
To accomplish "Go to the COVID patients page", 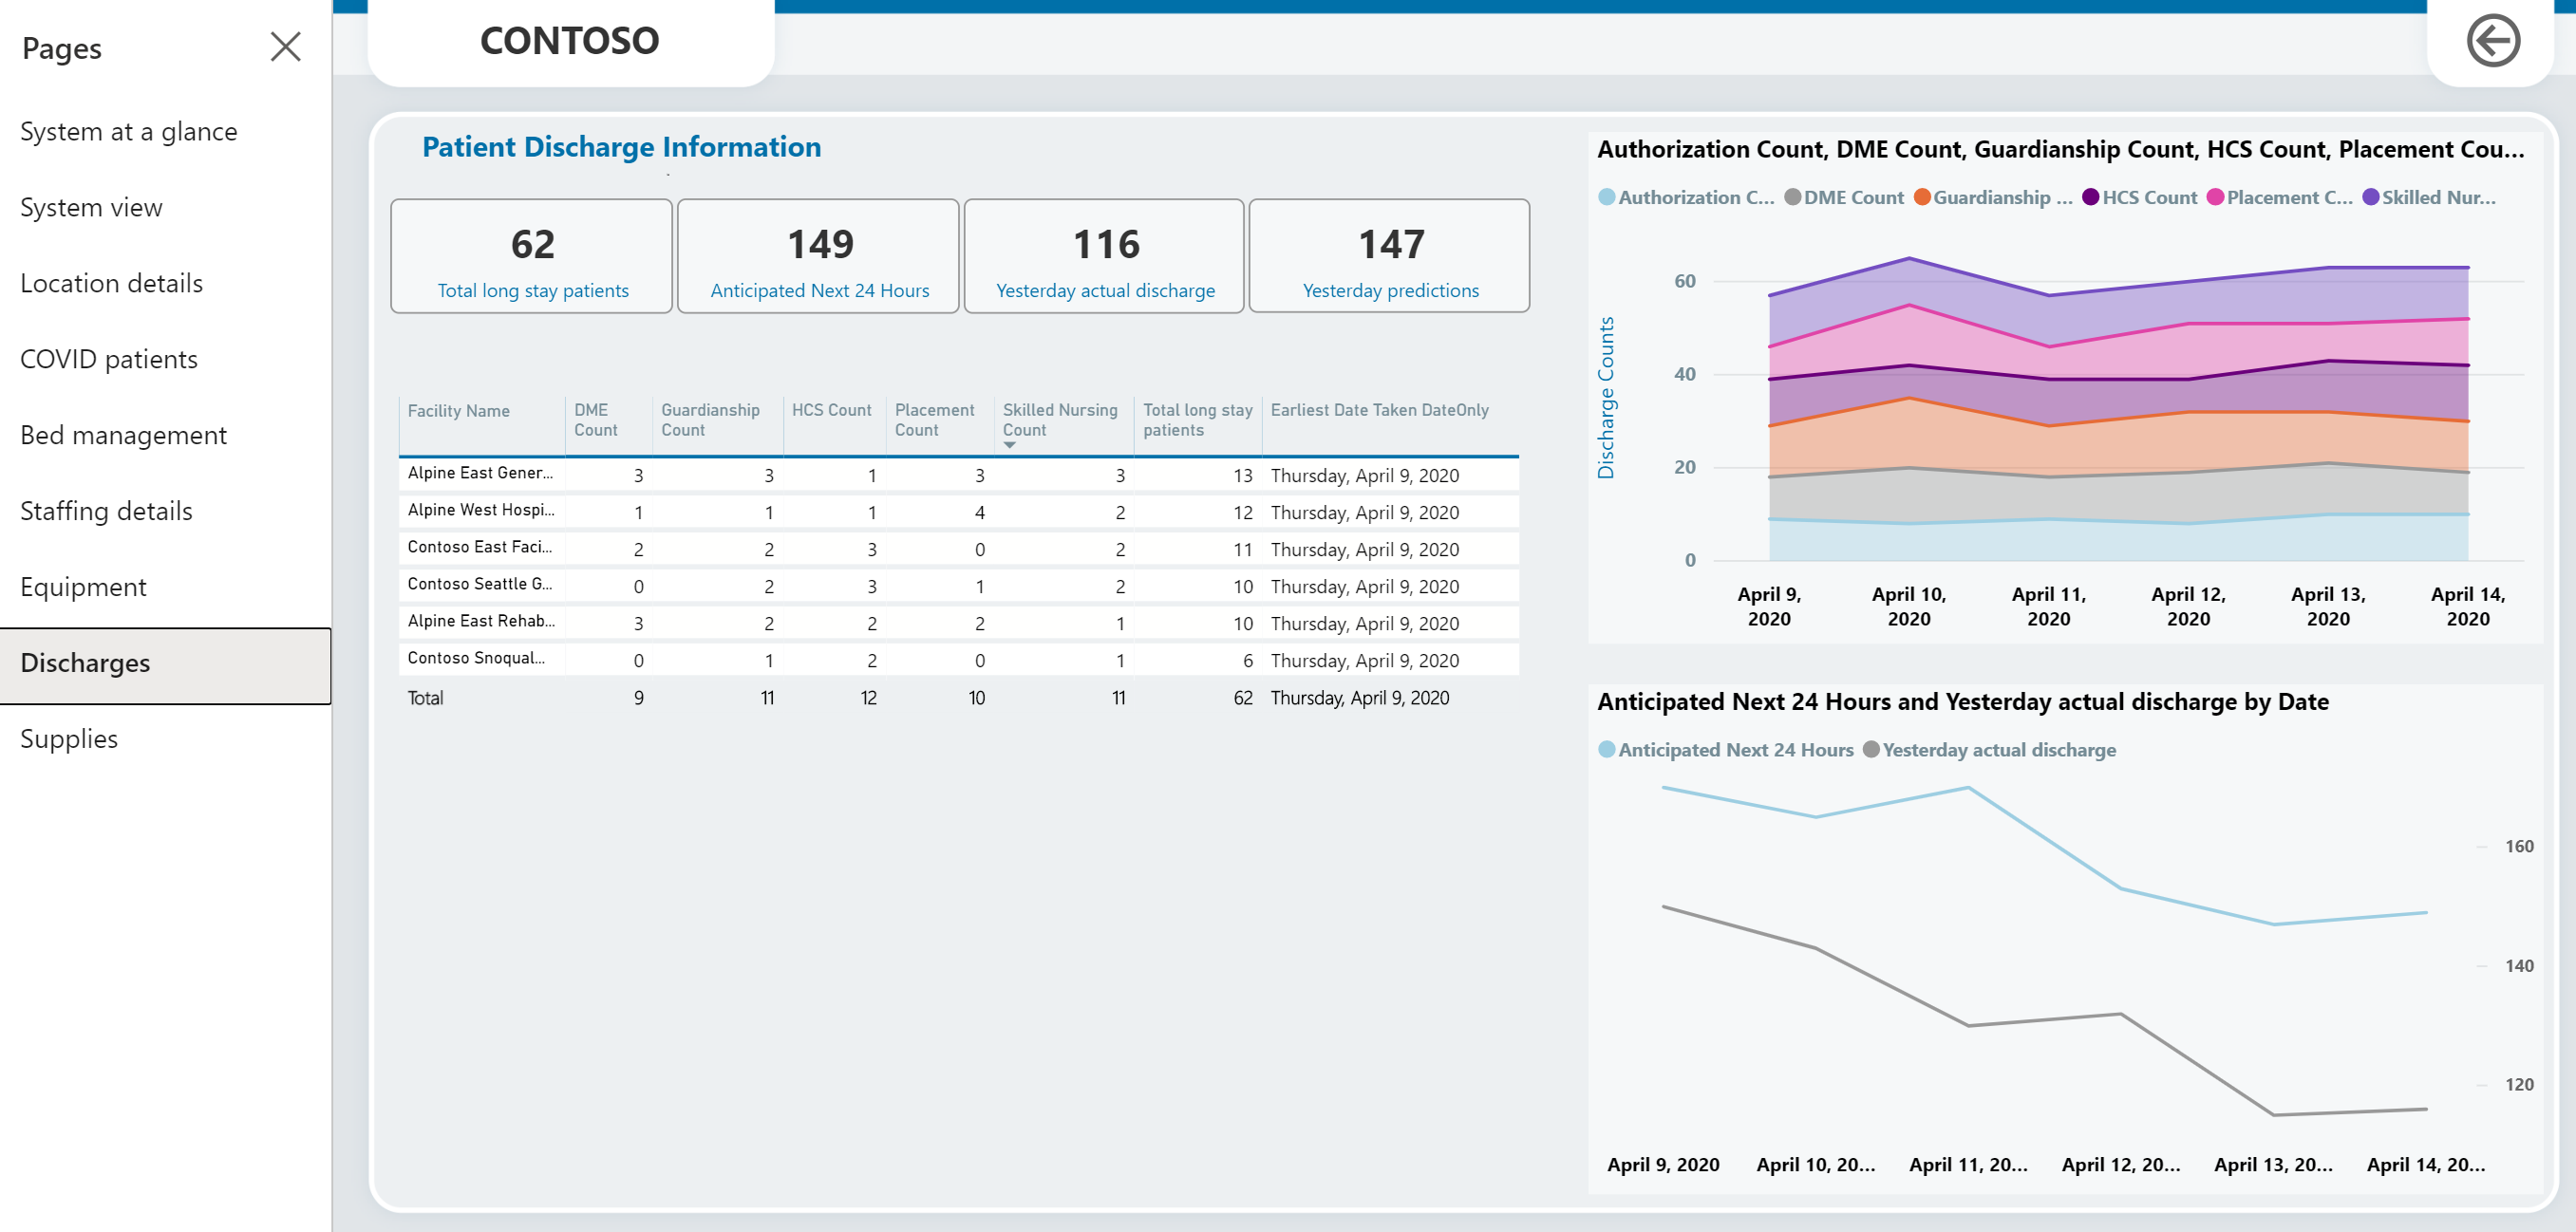I will pos(109,359).
